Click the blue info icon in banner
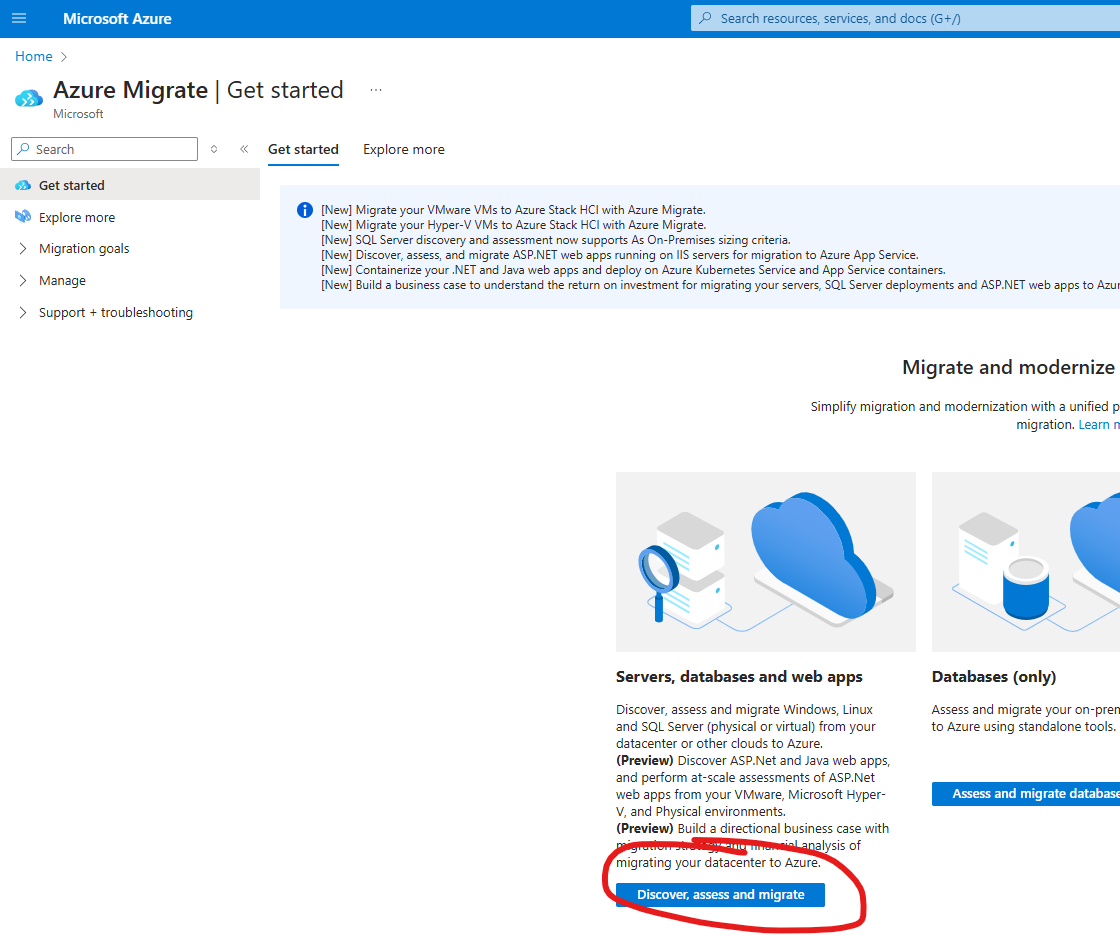The height and width of the screenshot is (936, 1120). pos(305,210)
